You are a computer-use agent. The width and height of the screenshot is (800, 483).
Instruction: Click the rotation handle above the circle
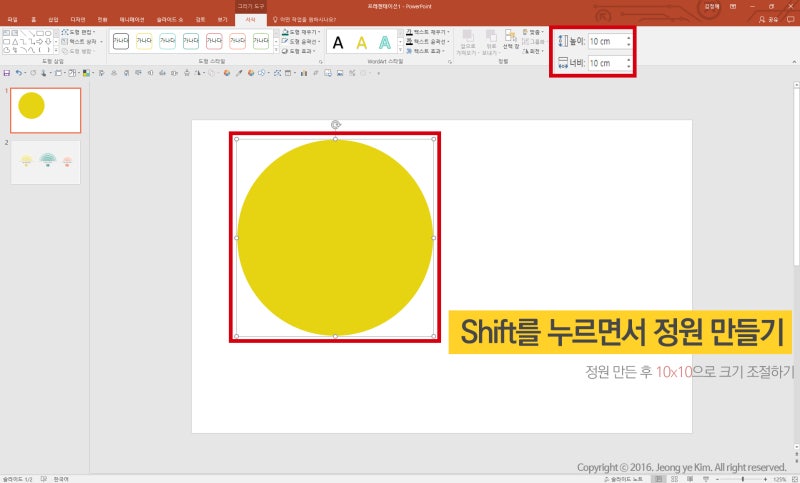click(335, 125)
